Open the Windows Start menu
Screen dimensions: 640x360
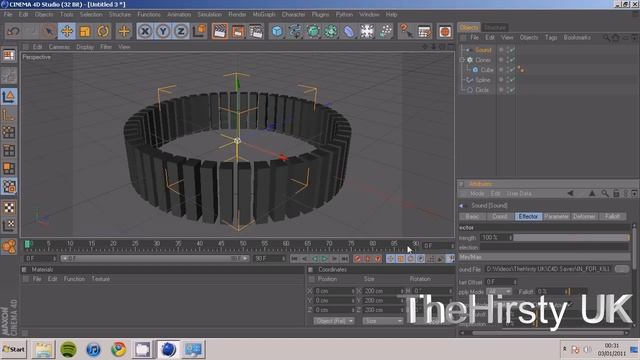13,349
